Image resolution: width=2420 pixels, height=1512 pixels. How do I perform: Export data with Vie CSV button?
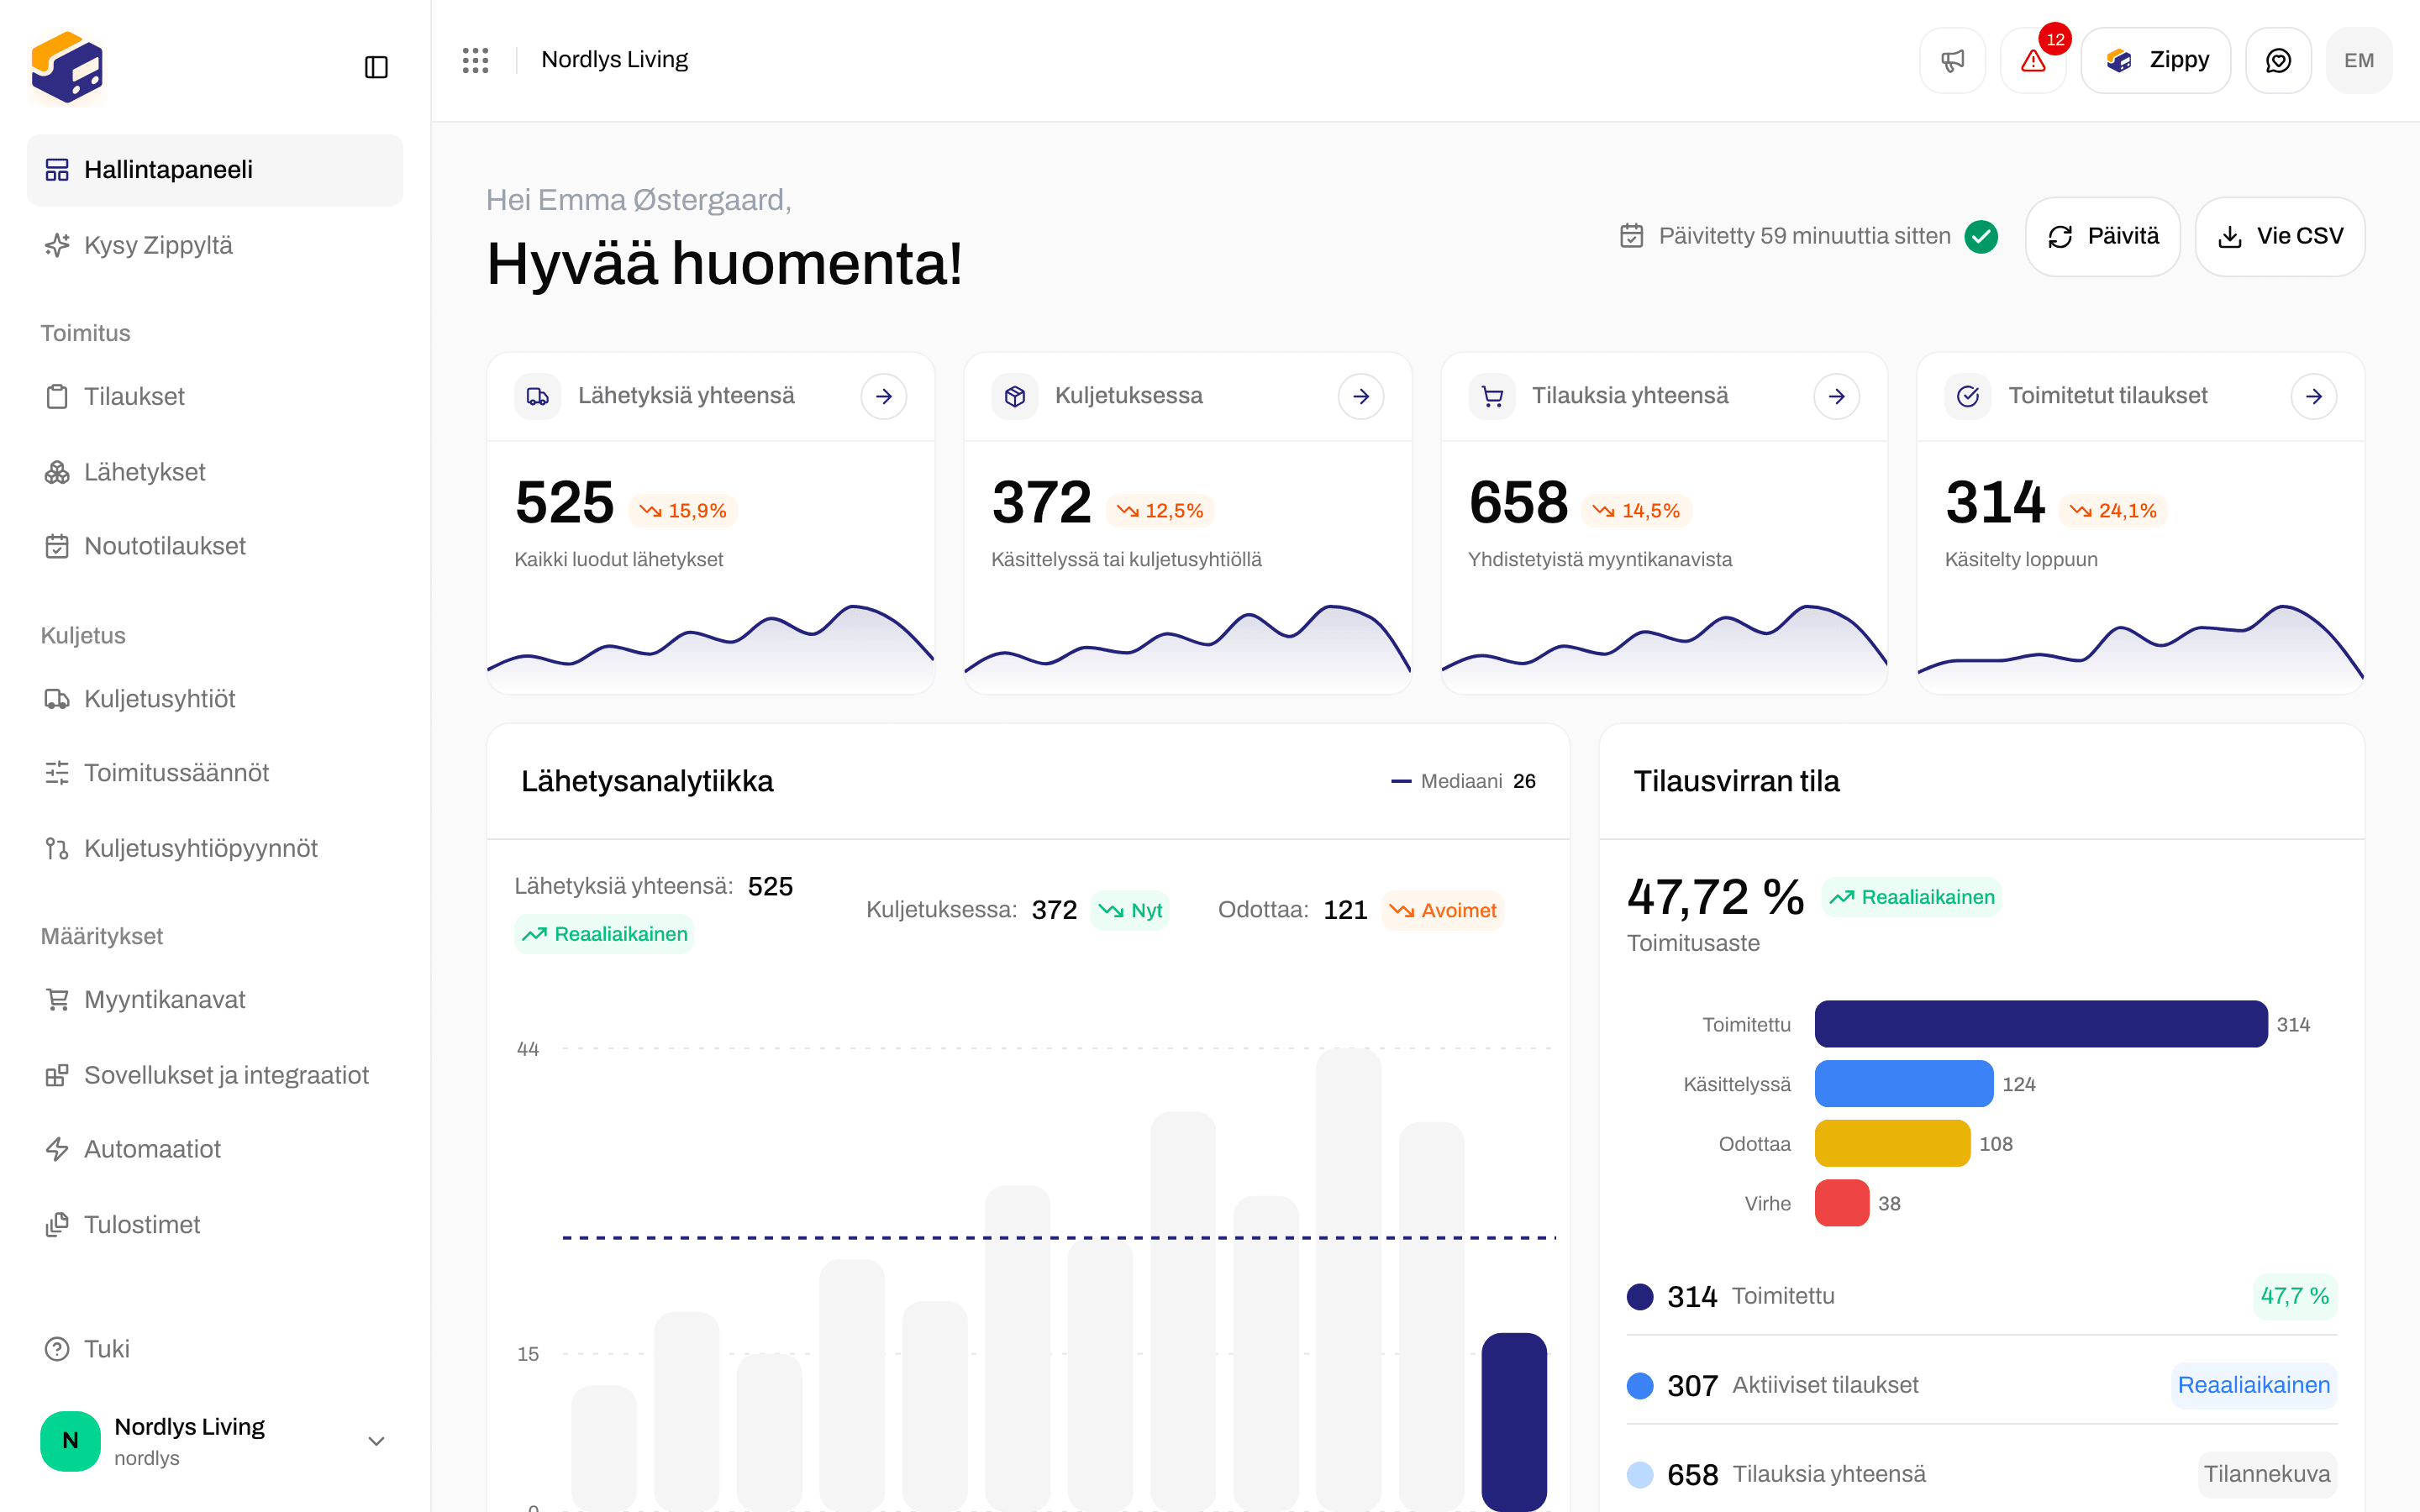(x=2280, y=237)
